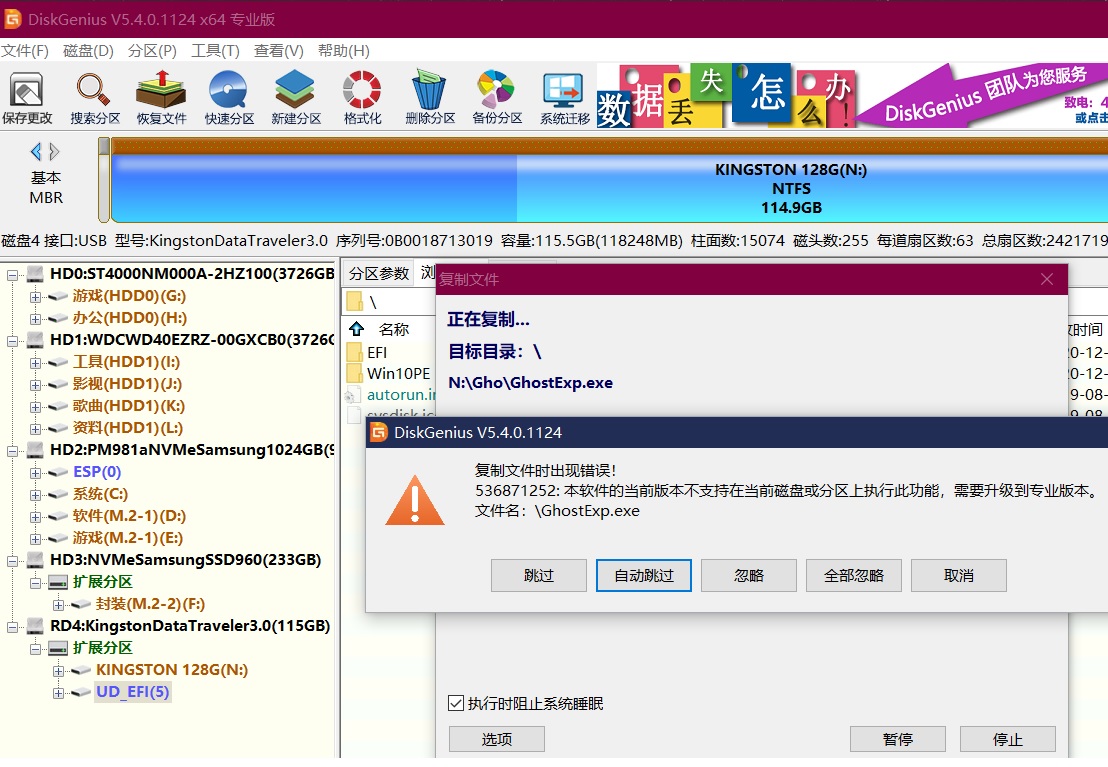
Task: Click the 暂停 button
Action: coord(897,739)
